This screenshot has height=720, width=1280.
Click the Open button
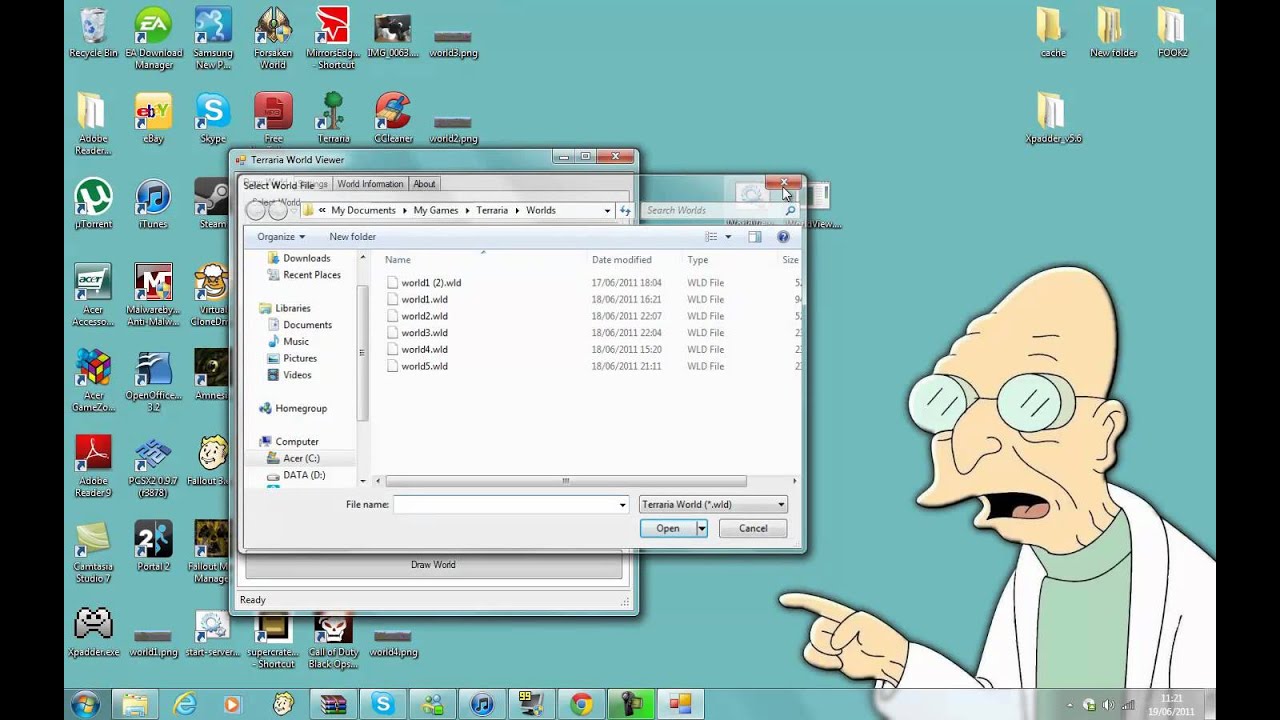668,528
